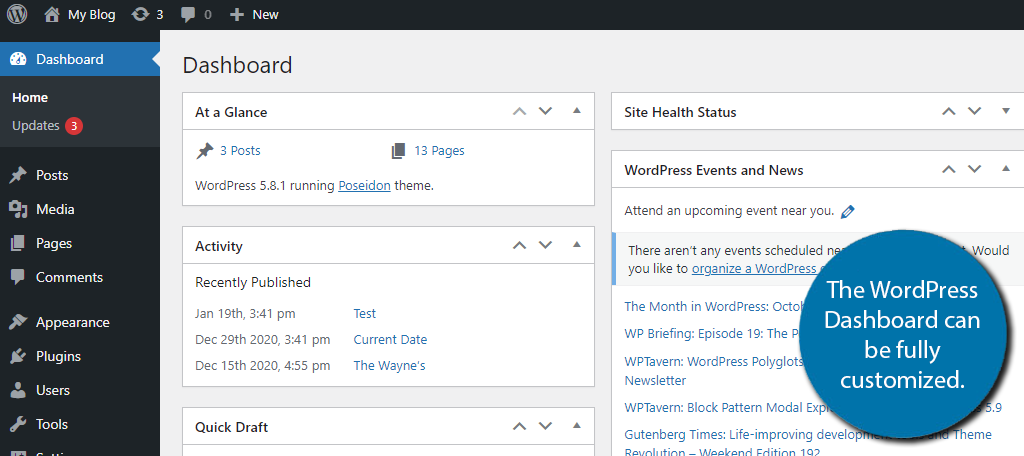Click the Tools wrench icon
The width and height of the screenshot is (1024, 456).
coord(18,424)
